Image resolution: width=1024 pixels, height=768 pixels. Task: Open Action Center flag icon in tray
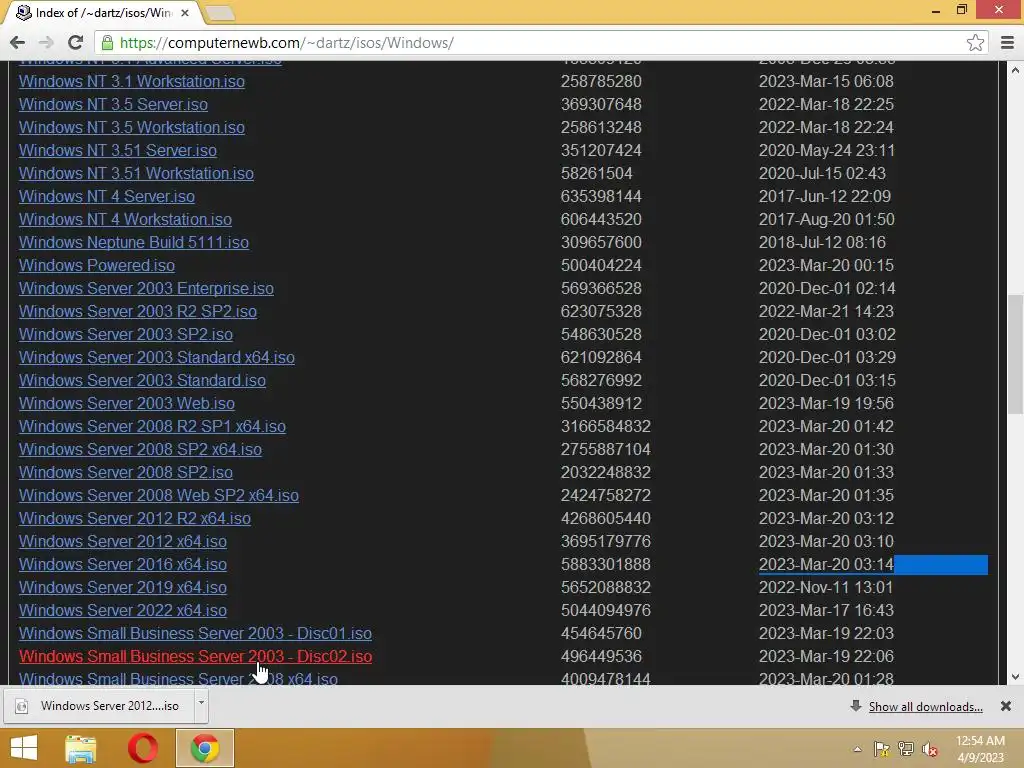pyautogui.click(x=882, y=749)
